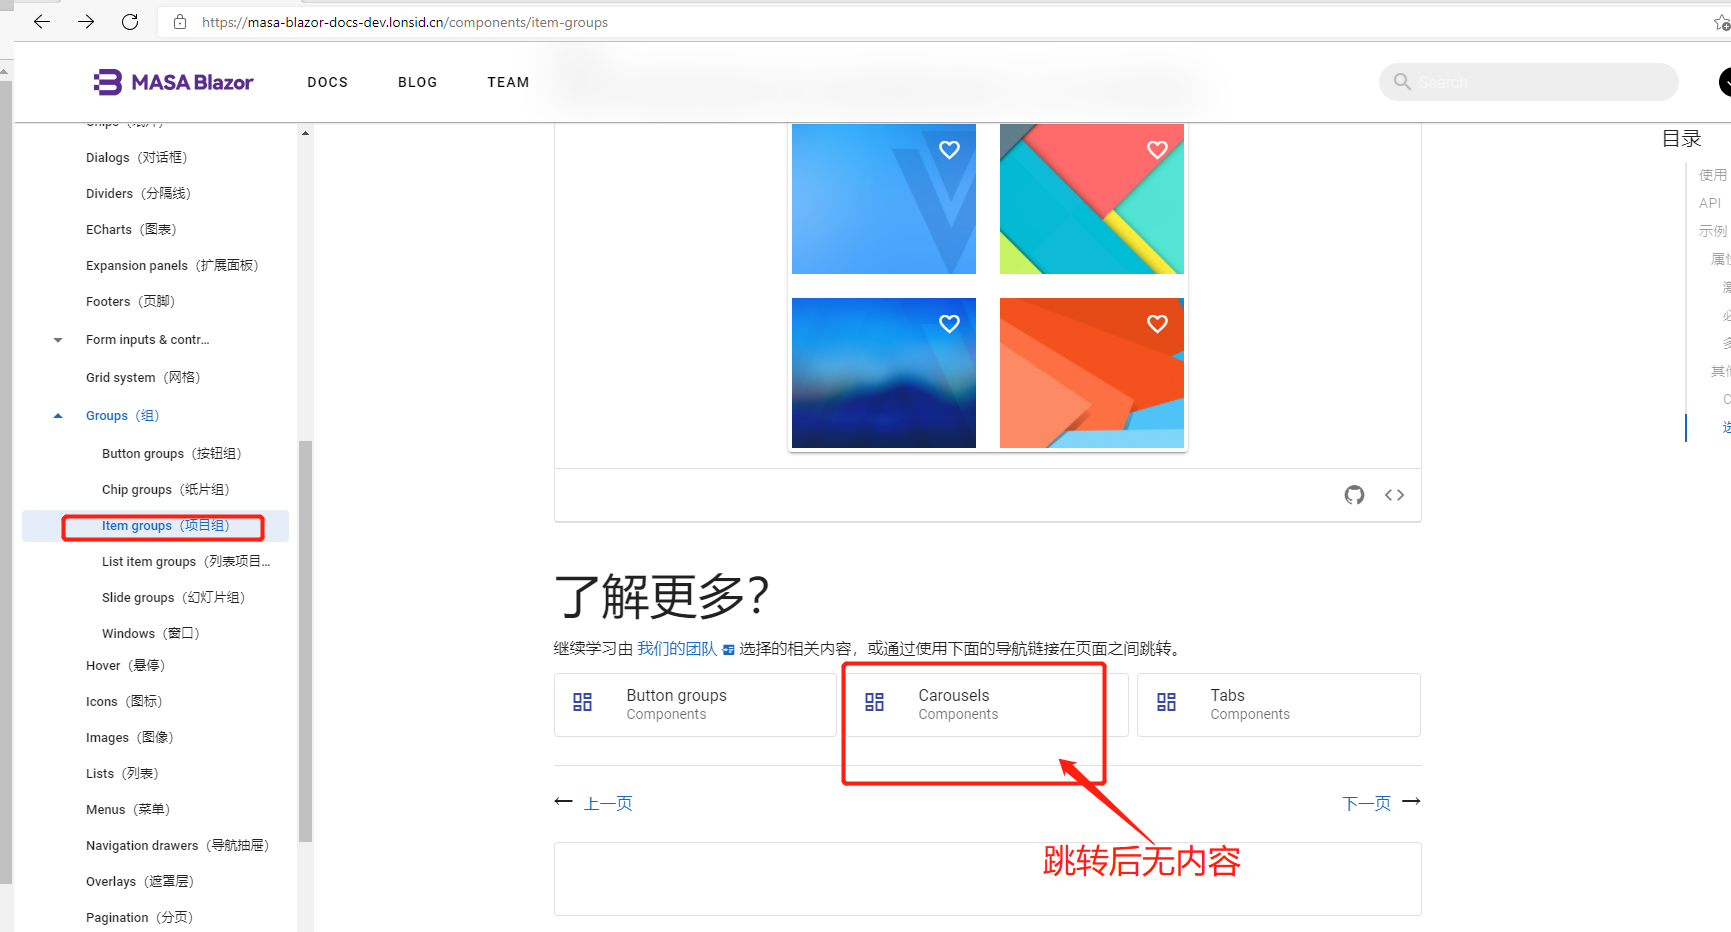Jump to 示例 in table of contents
Viewport: 1731px width, 932px height.
pos(1713,231)
